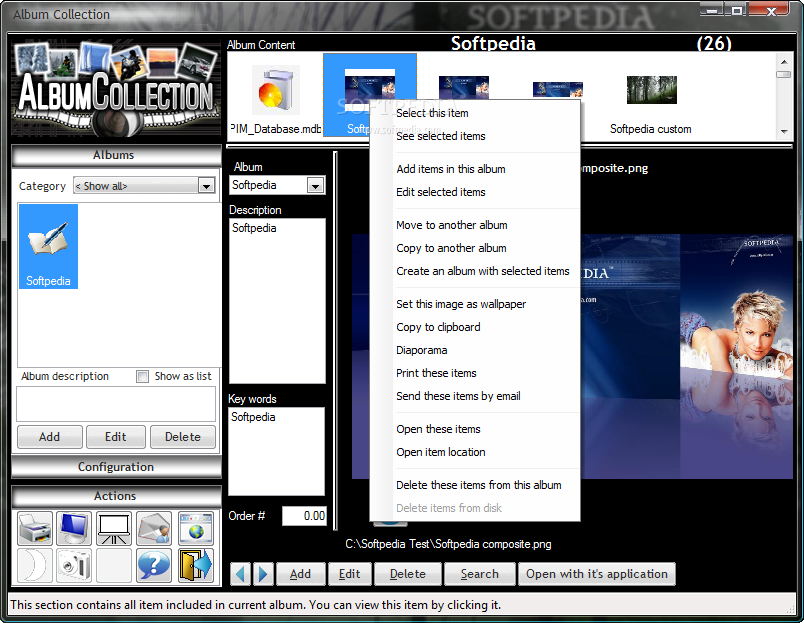Choose 'Add items in this album'
Image resolution: width=804 pixels, height=623 pixels.
[451, 169]
